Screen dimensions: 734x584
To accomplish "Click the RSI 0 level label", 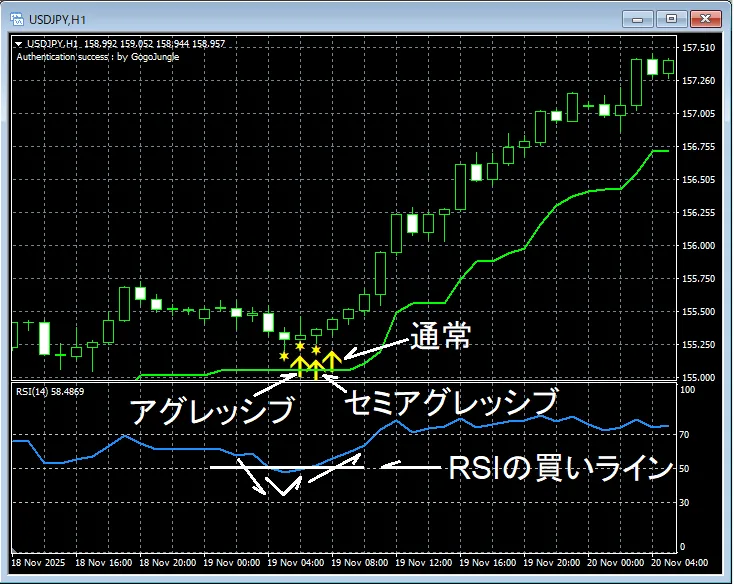I will 682,547.
